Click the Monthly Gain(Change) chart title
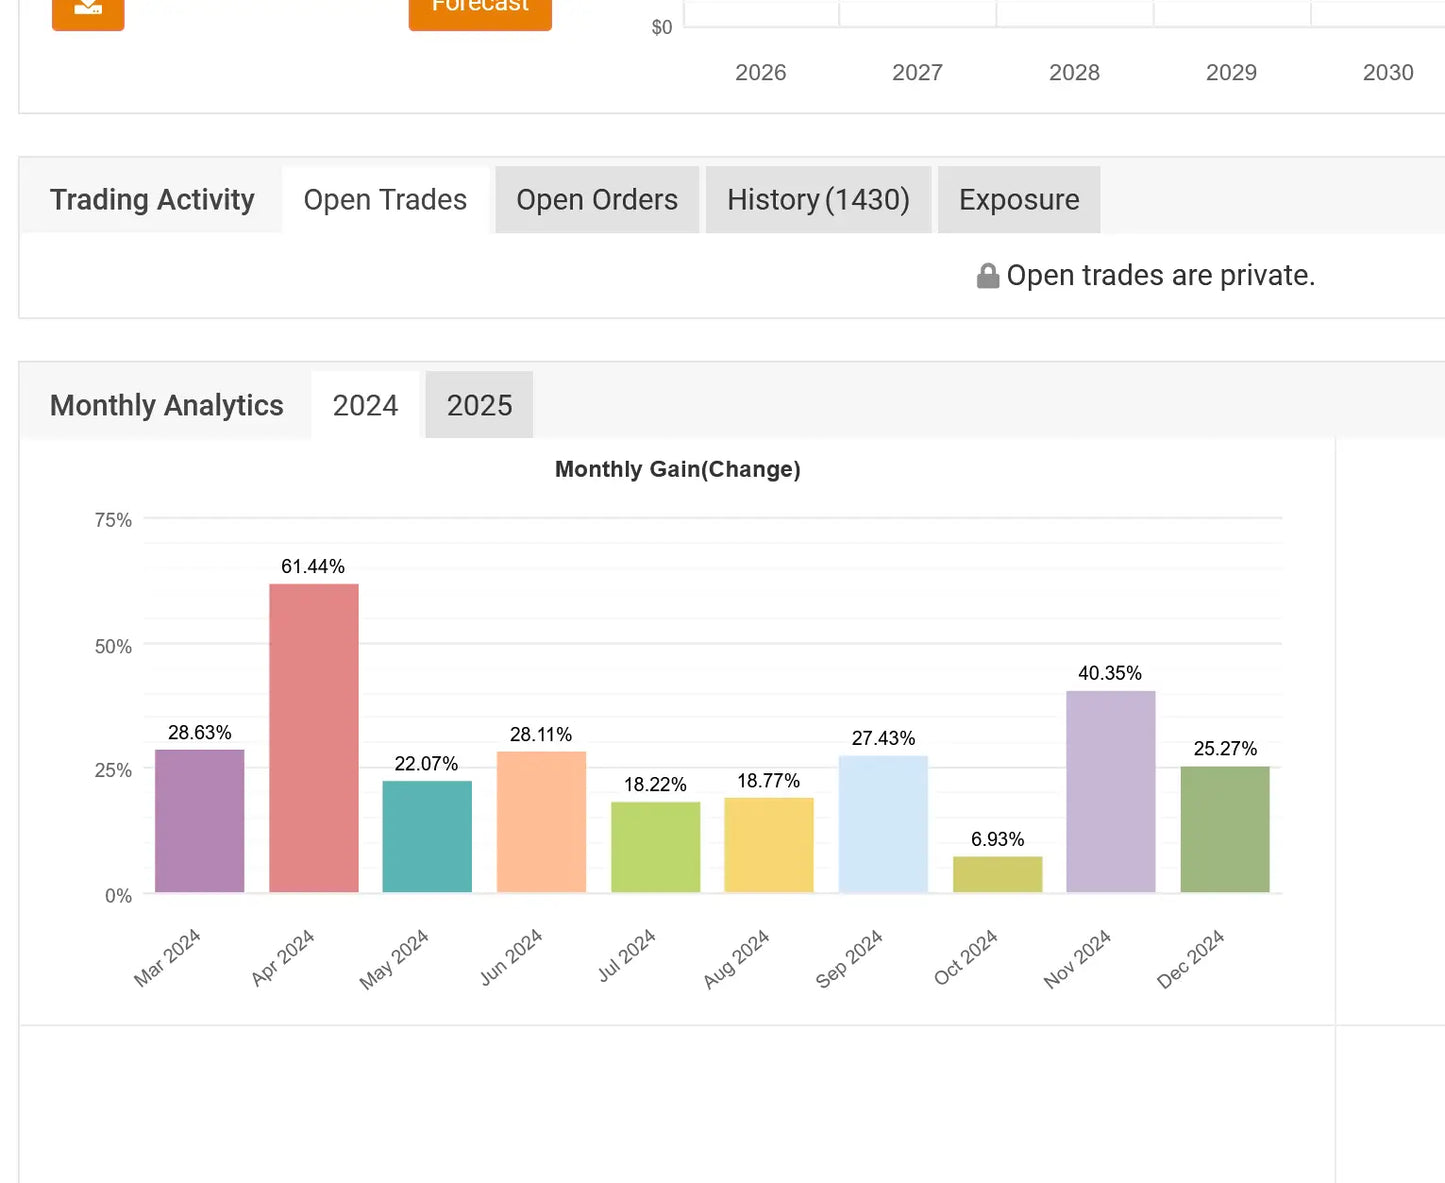 point(678,470)
